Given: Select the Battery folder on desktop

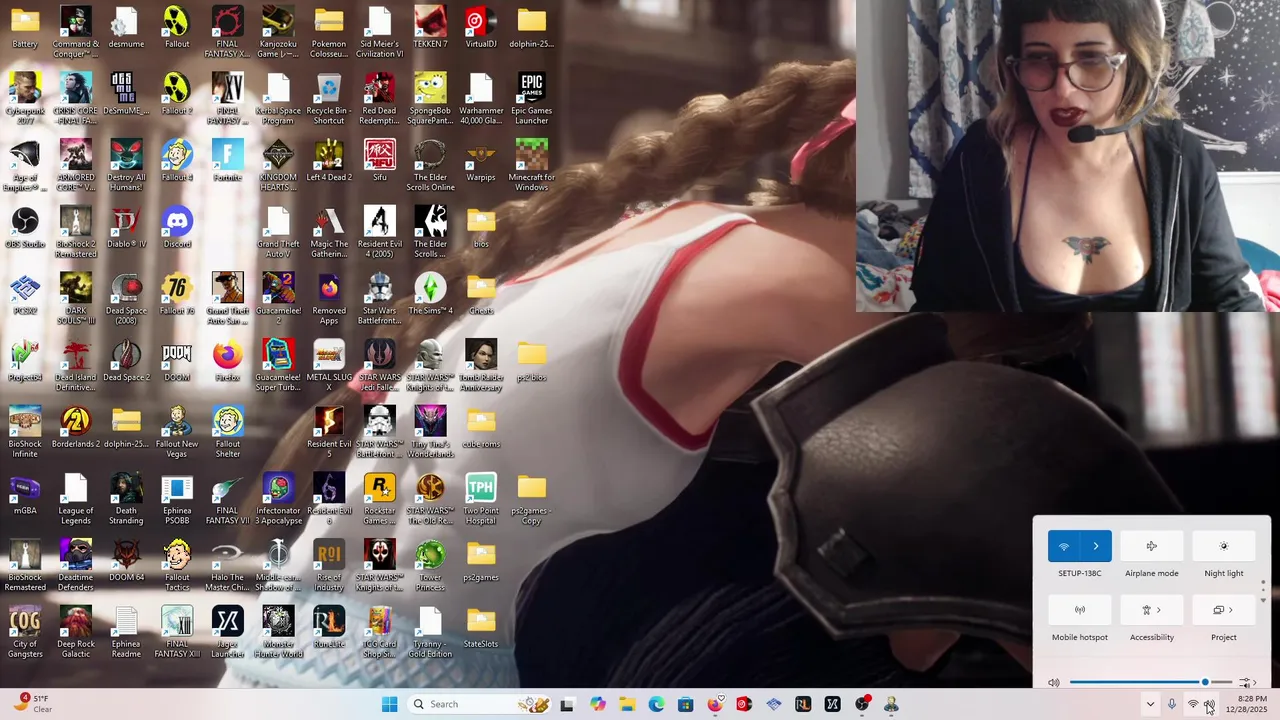Looking at the screenshot, I should click(x=25, y=27).
